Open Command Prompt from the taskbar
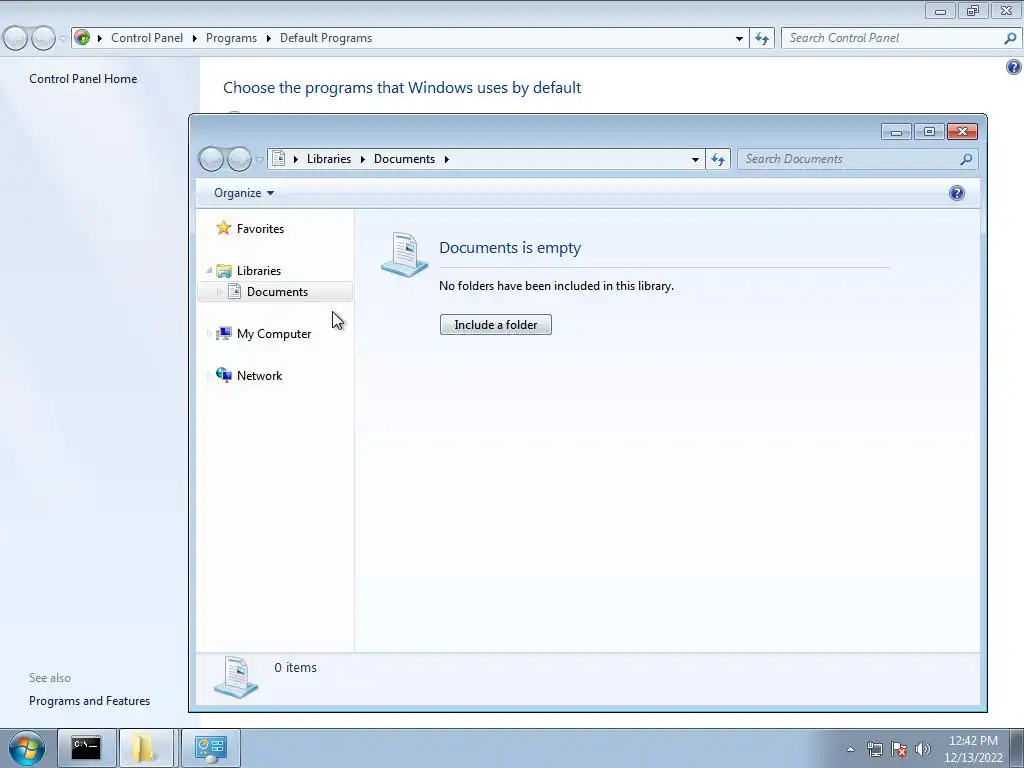Screen dimensions: 1024x768 tap(86, 748)
